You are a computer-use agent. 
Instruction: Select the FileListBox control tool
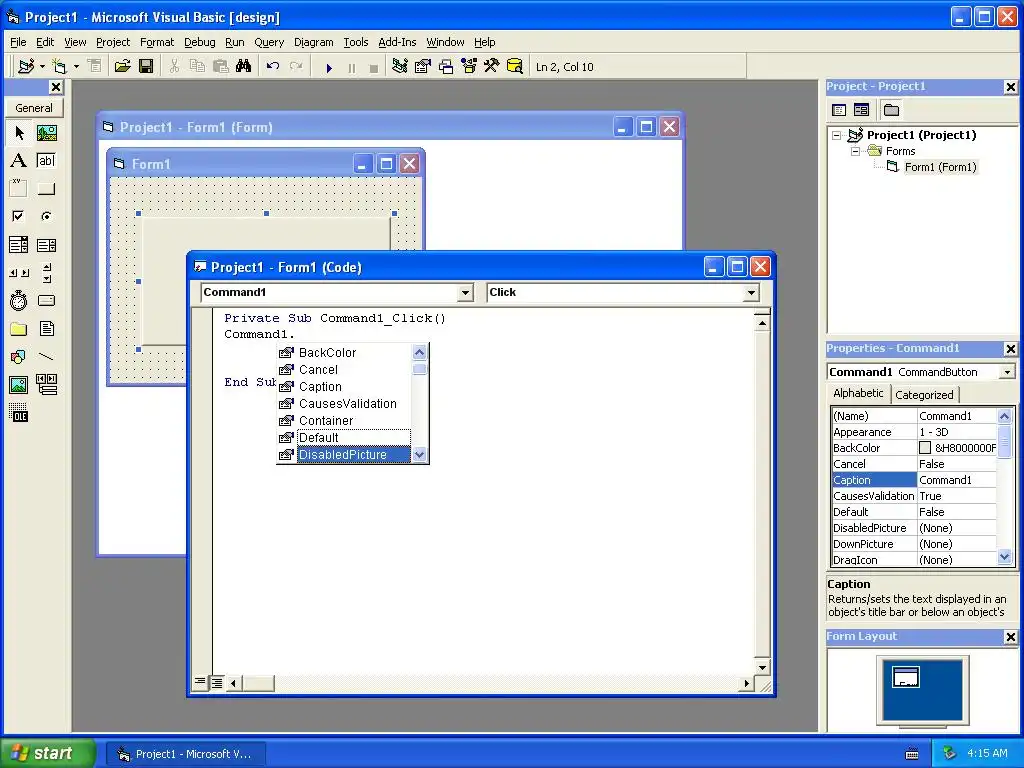point(46,328)
